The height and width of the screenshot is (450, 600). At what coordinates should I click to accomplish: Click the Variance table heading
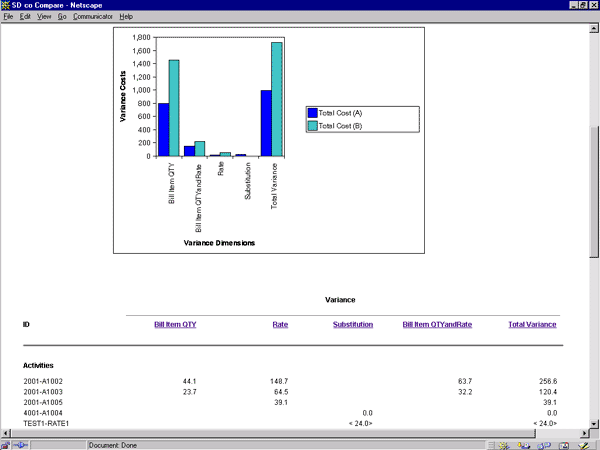[x=340, y=300]
